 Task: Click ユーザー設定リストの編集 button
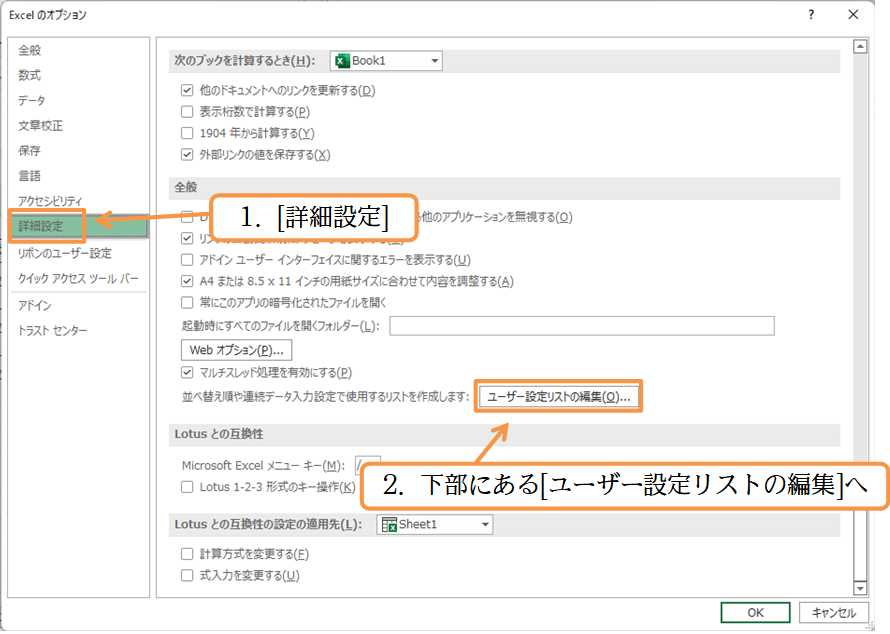click(558, 397)
